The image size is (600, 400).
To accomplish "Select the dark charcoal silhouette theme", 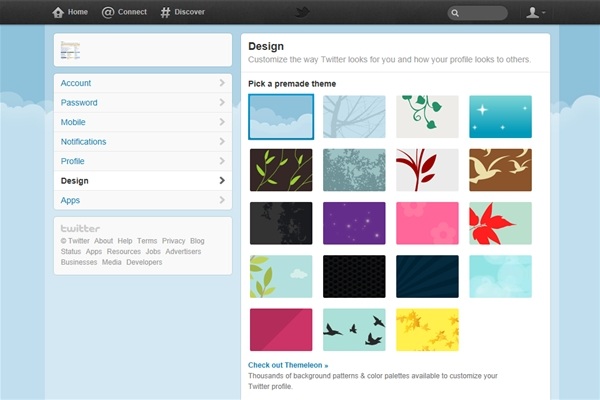I will coord(281,223).
